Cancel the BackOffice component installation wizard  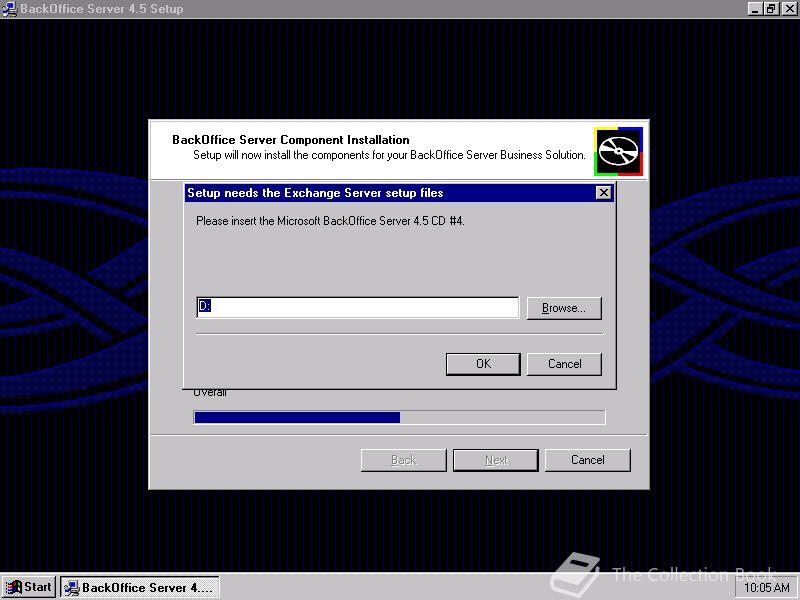588,460
